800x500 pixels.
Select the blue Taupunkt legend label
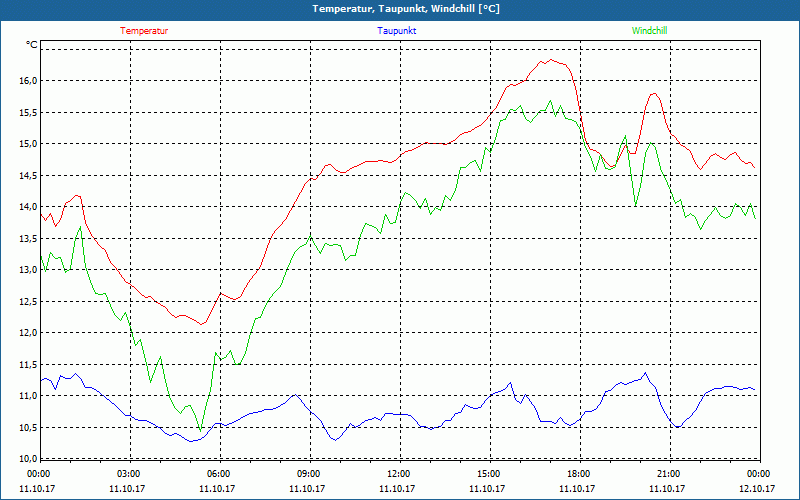click(x=396, y=31)
